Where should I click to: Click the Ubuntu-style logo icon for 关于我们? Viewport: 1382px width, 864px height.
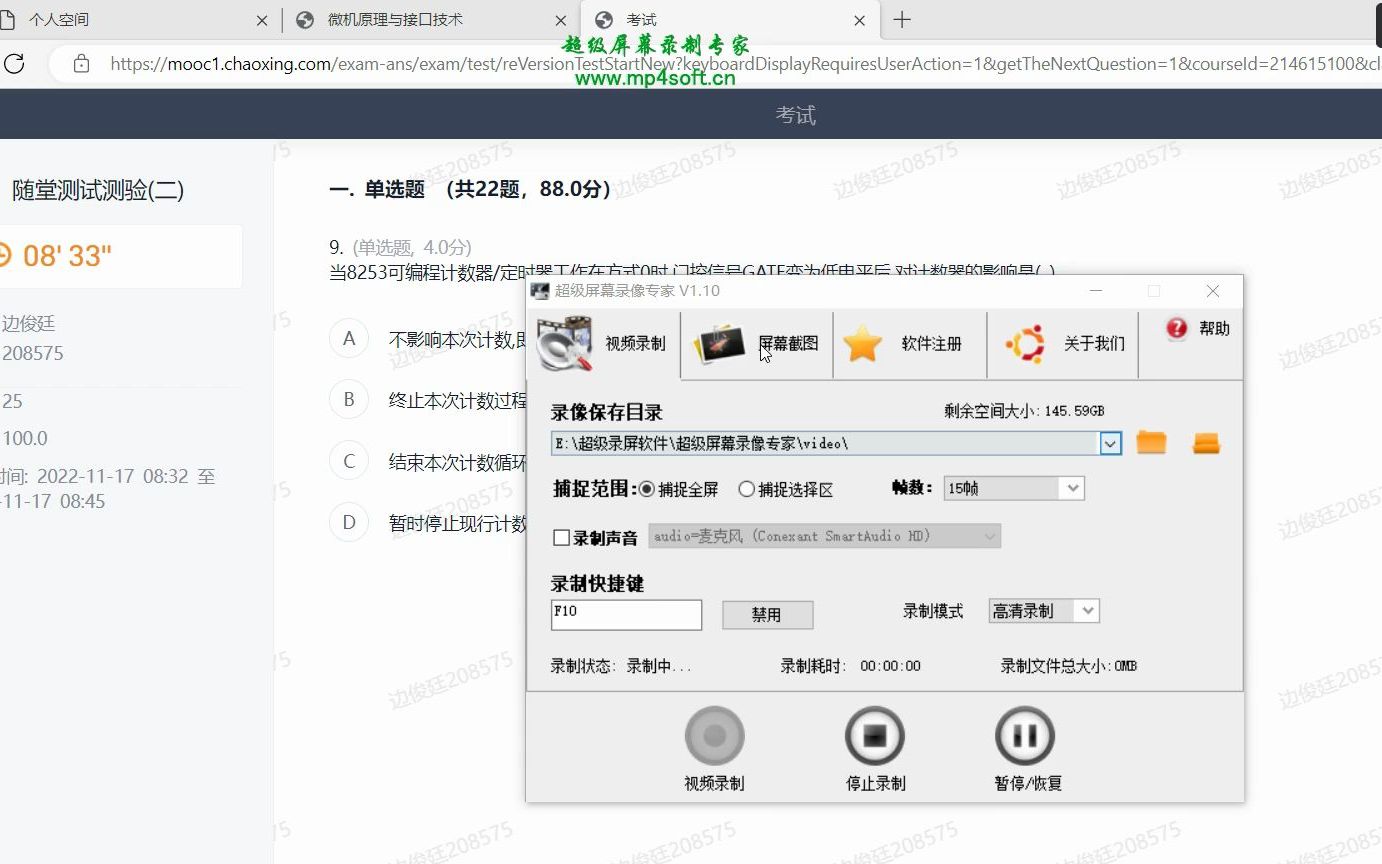coord(1025,344)
